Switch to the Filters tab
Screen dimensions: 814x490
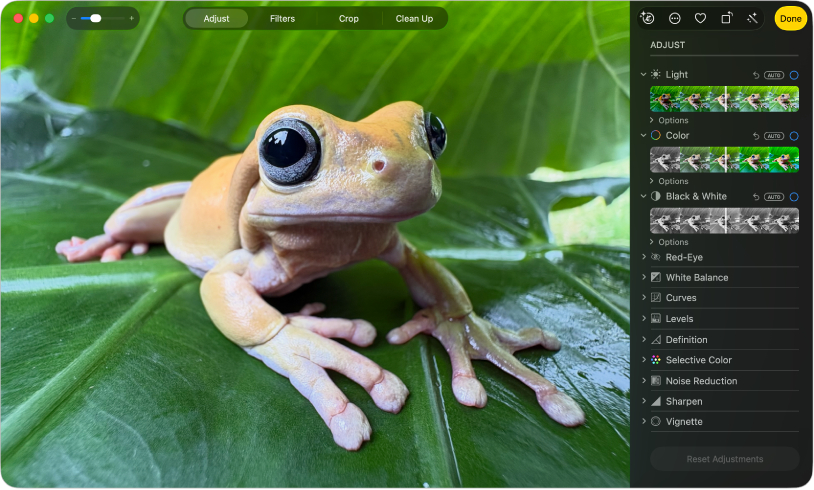coord(282,19)
